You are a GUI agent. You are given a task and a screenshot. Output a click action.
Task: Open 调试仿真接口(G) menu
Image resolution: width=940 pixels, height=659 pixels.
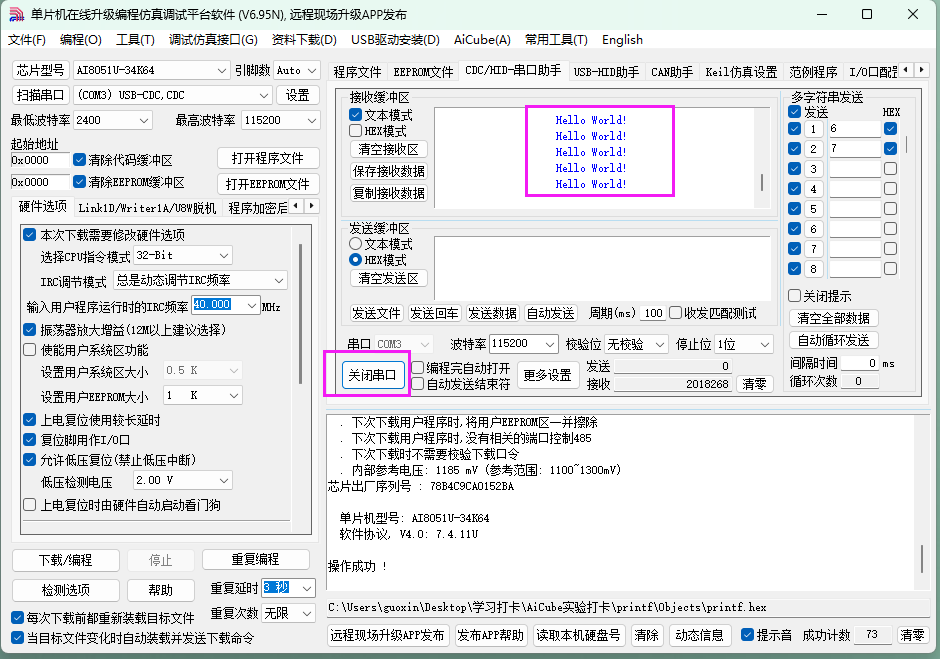[x=213, y=40]
